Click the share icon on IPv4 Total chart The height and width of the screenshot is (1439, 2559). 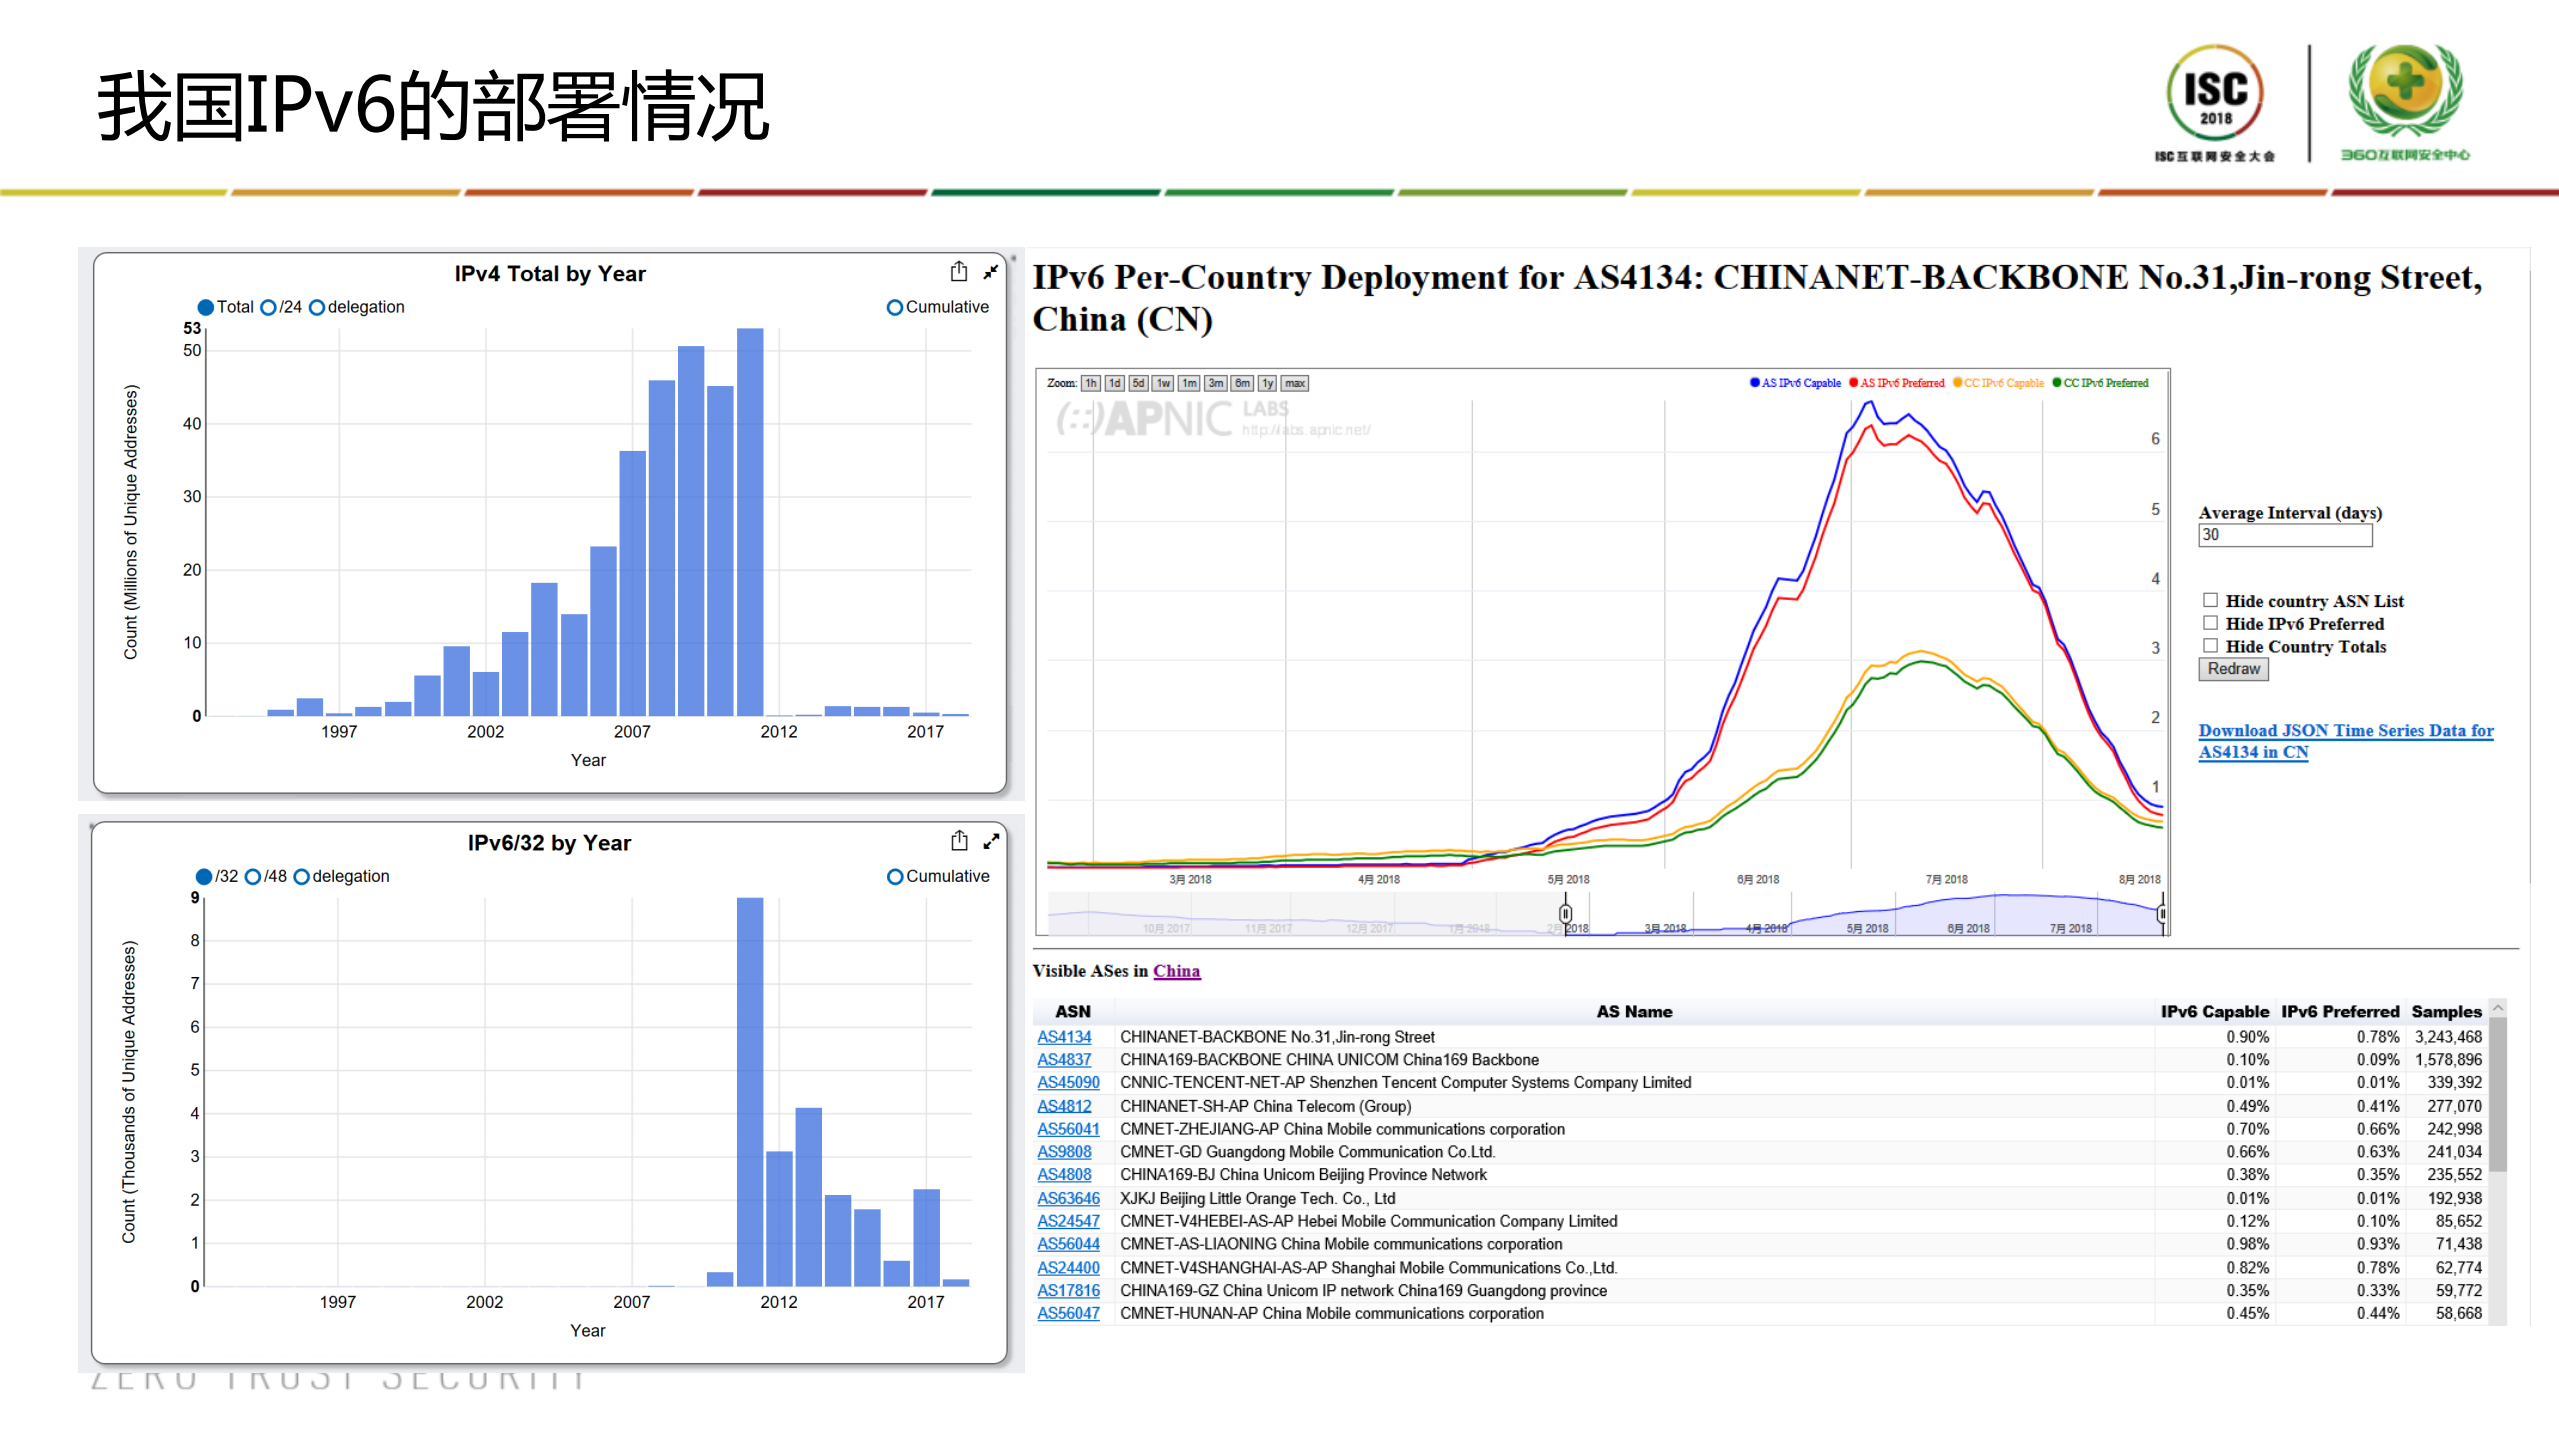pyautogui.click(x=960, y=271)
